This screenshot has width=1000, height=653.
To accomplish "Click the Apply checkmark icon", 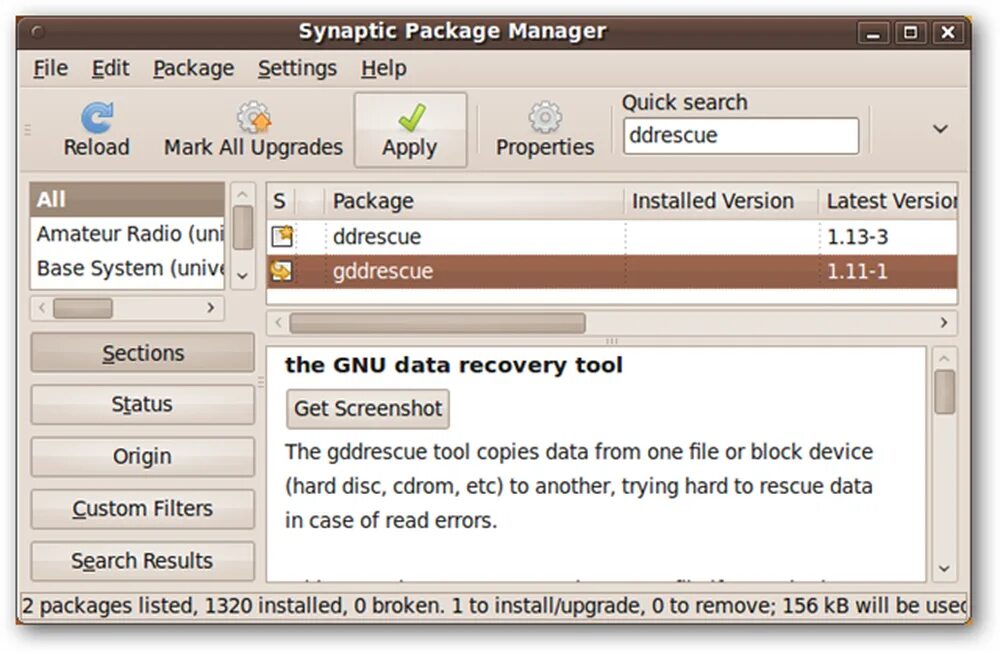I will (410, 117).
